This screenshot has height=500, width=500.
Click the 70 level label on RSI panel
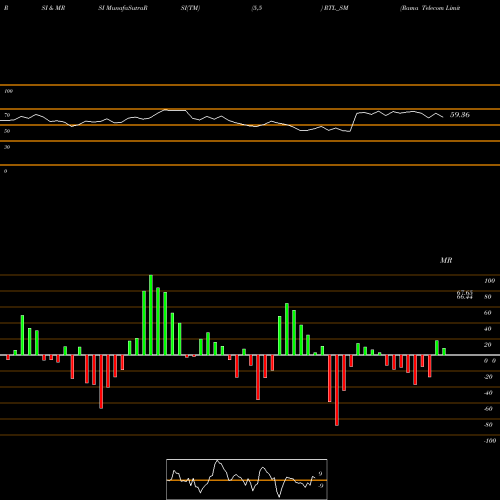tap(7, 115)
